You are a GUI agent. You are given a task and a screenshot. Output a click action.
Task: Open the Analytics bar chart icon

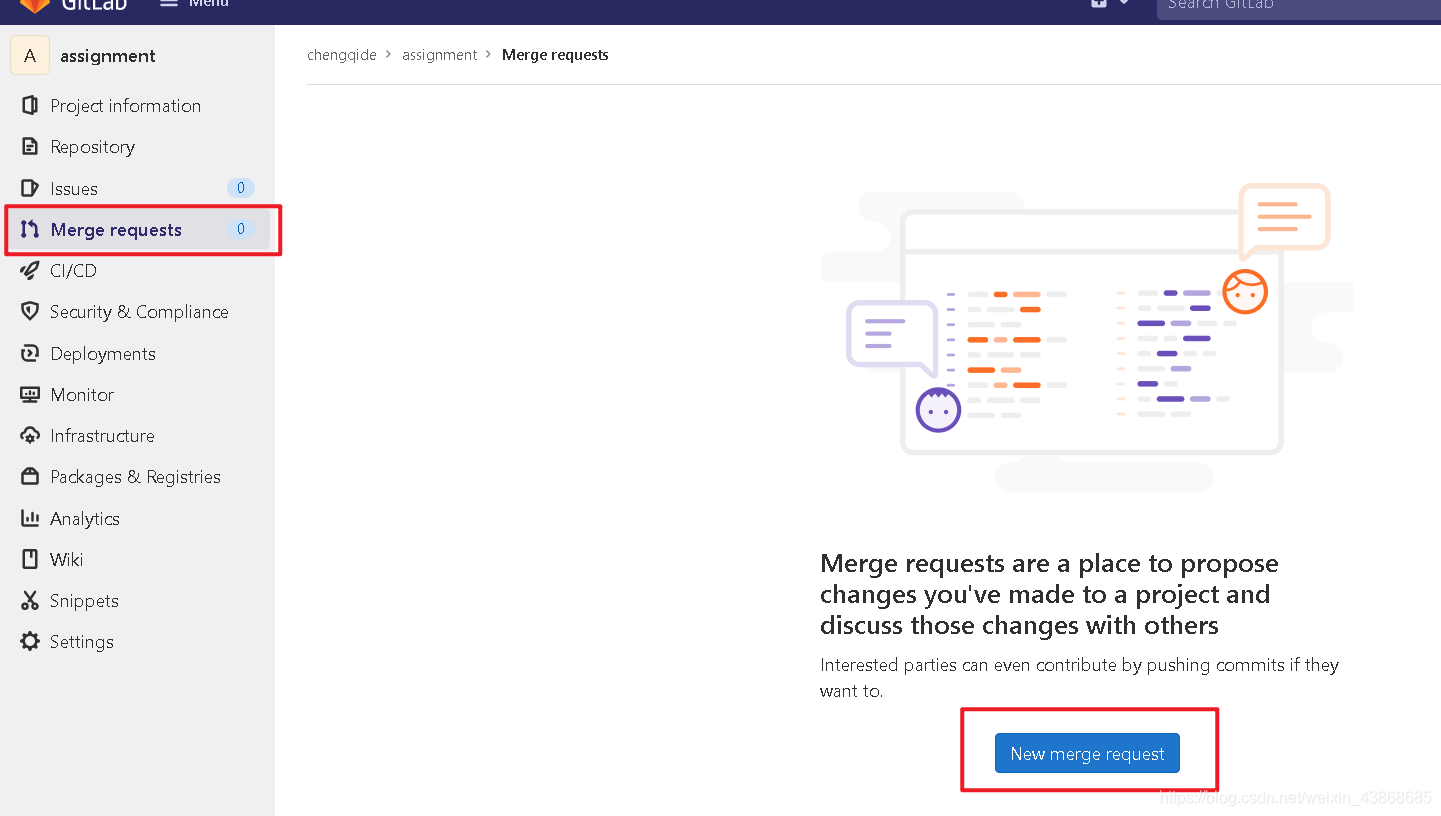click(x=30, y=518)
